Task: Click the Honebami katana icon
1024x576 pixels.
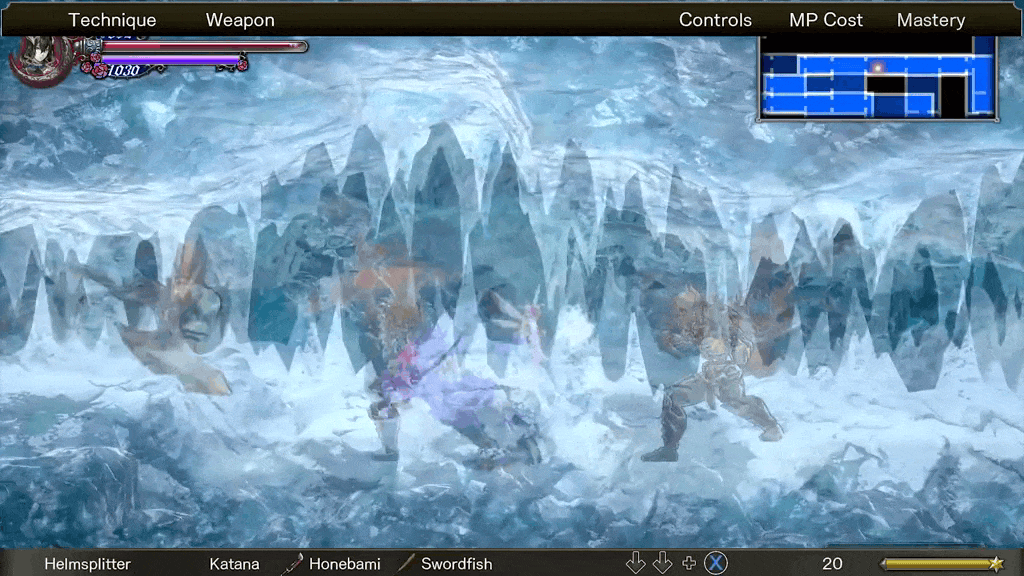Action: tap(292, 563)
